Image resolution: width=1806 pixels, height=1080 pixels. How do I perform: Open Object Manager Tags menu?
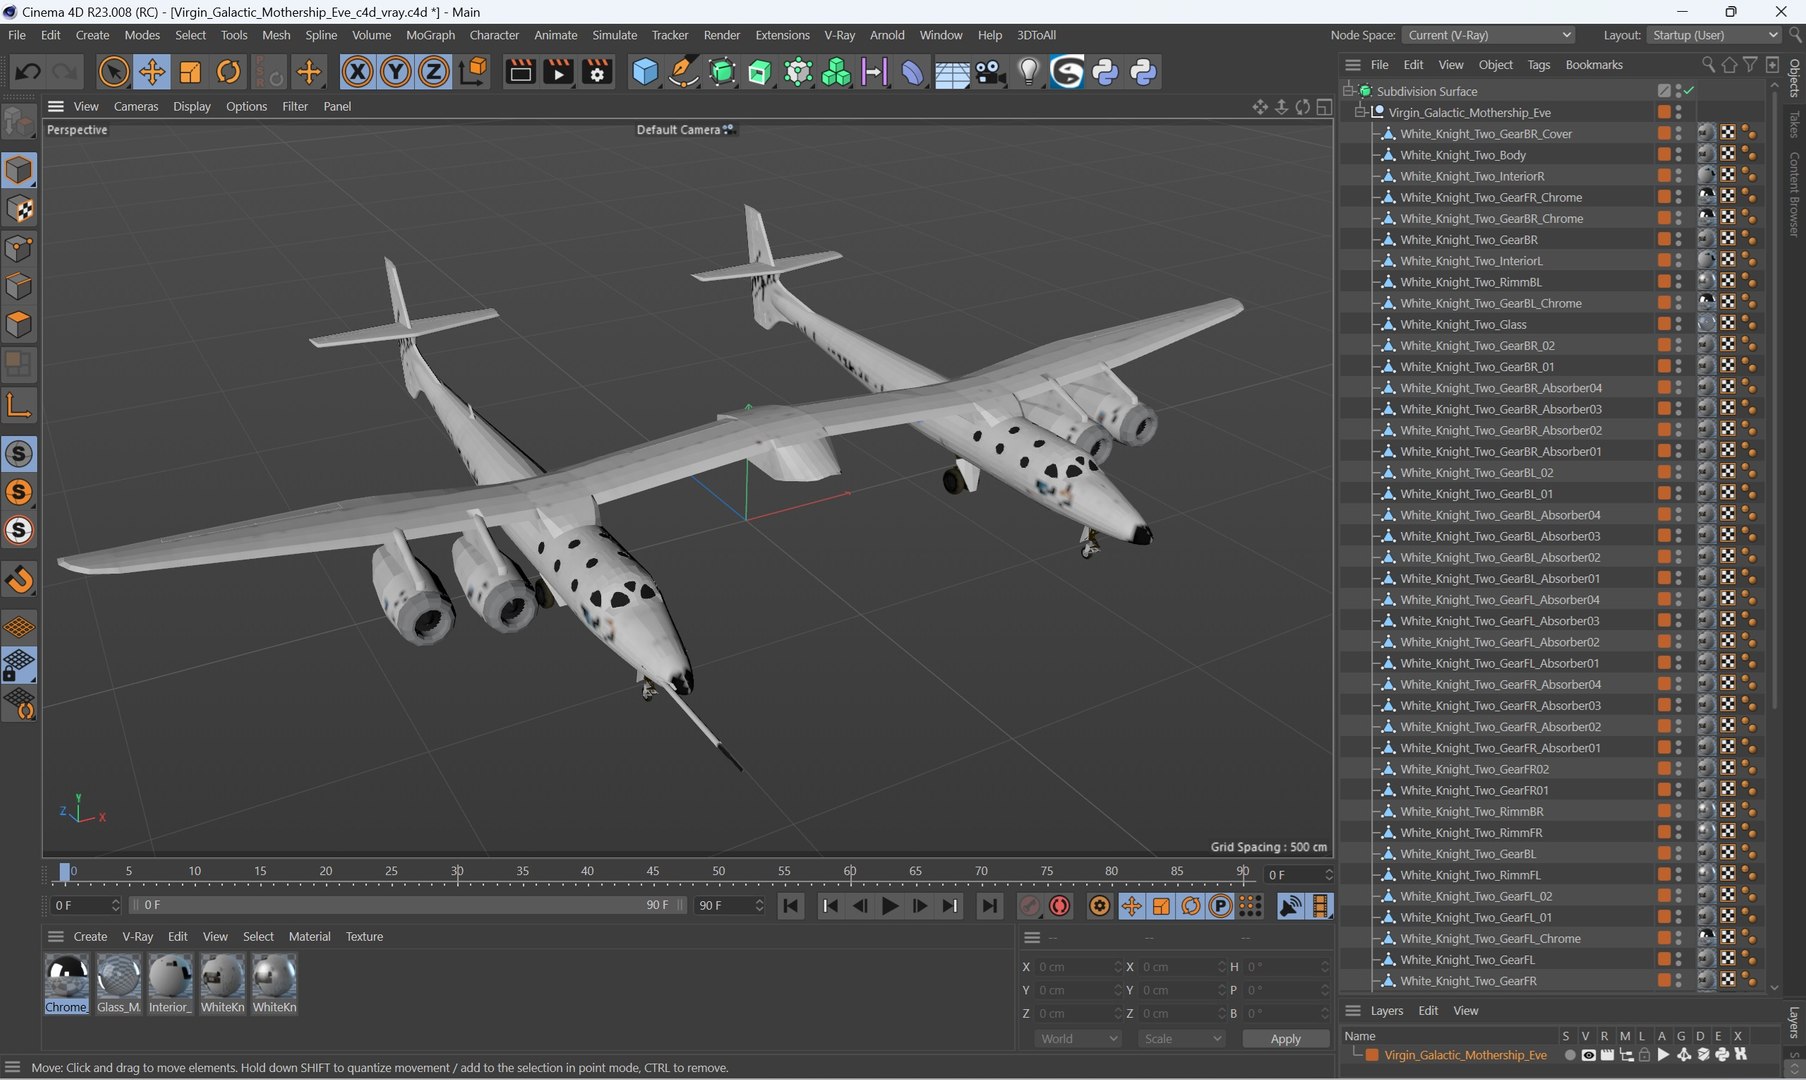(x=1538, y=65)
